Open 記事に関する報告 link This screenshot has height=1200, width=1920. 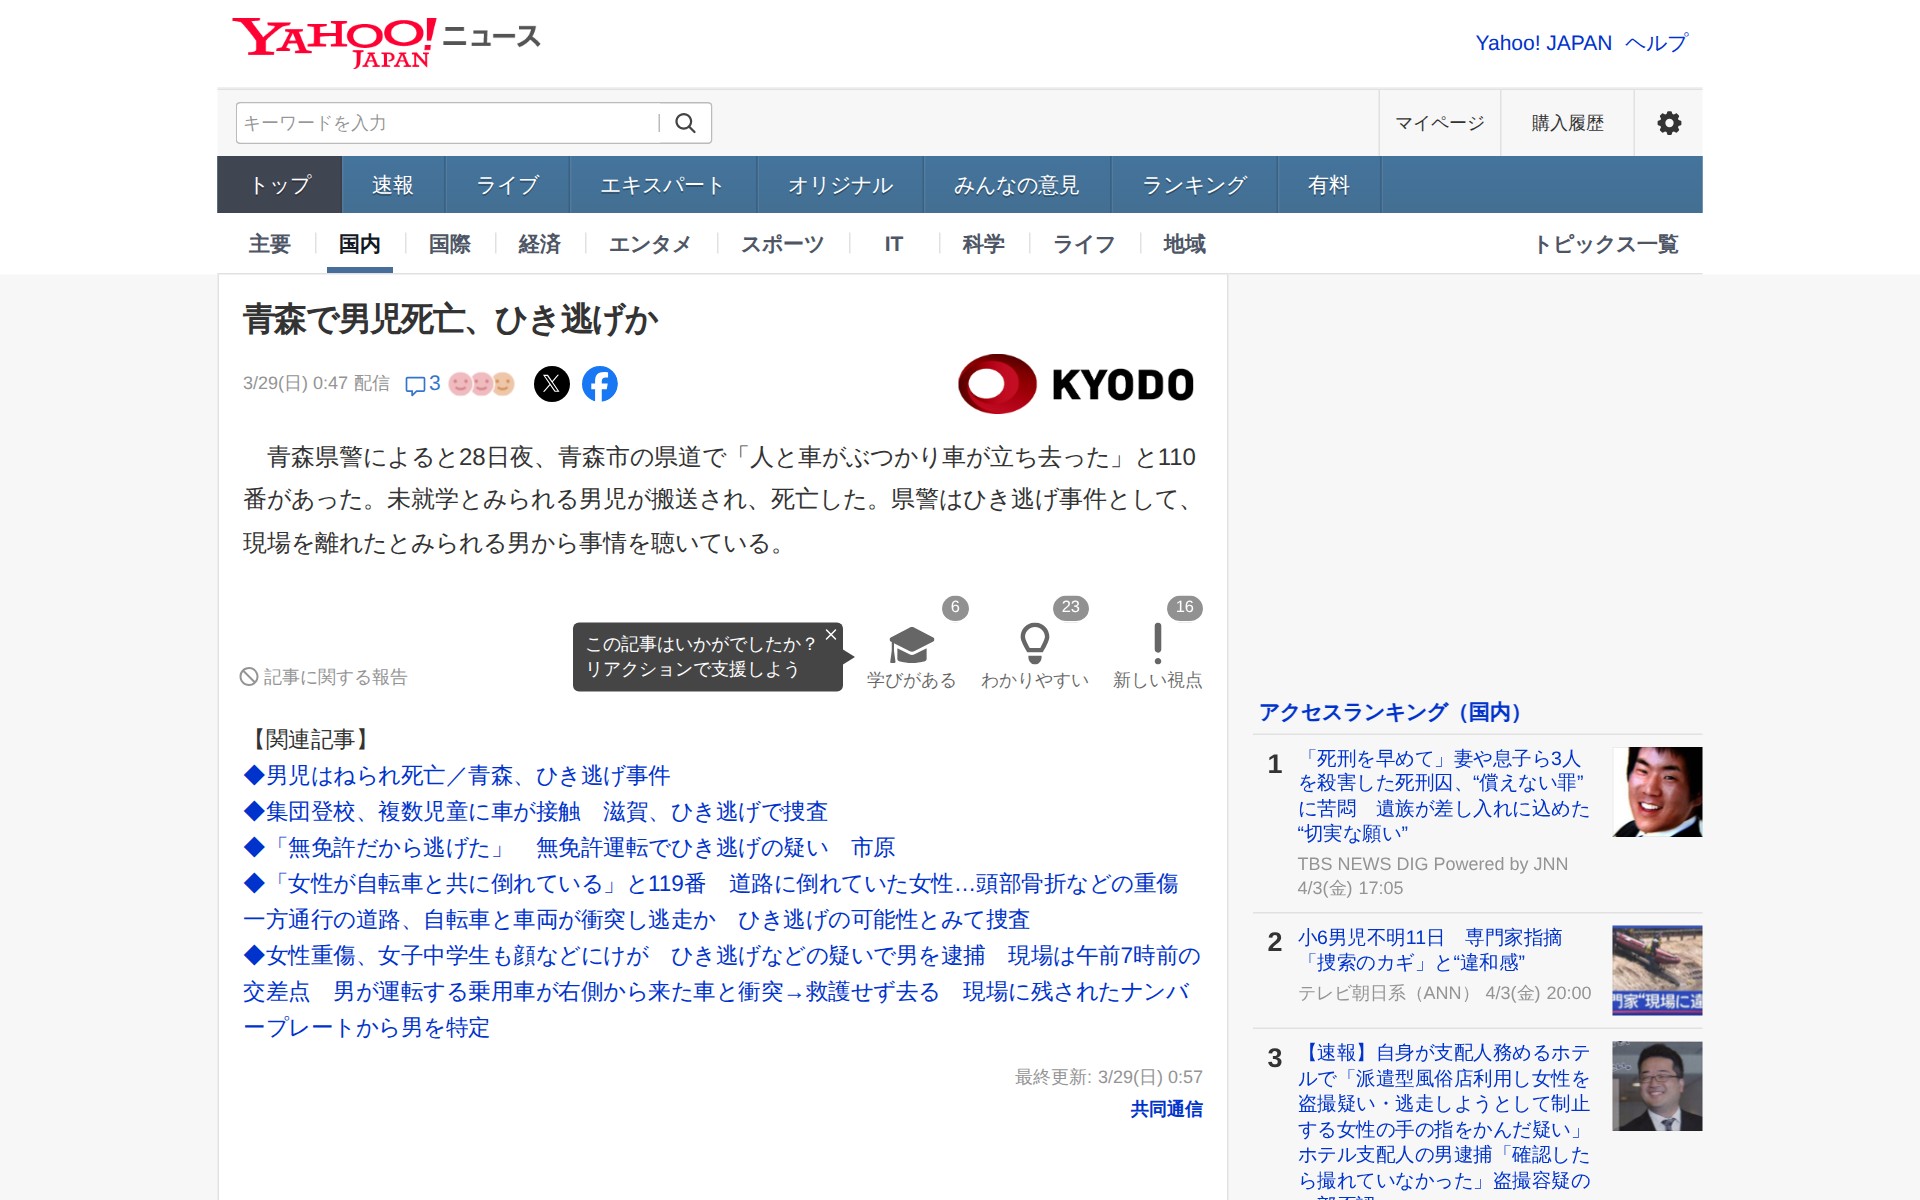point(324,677)
